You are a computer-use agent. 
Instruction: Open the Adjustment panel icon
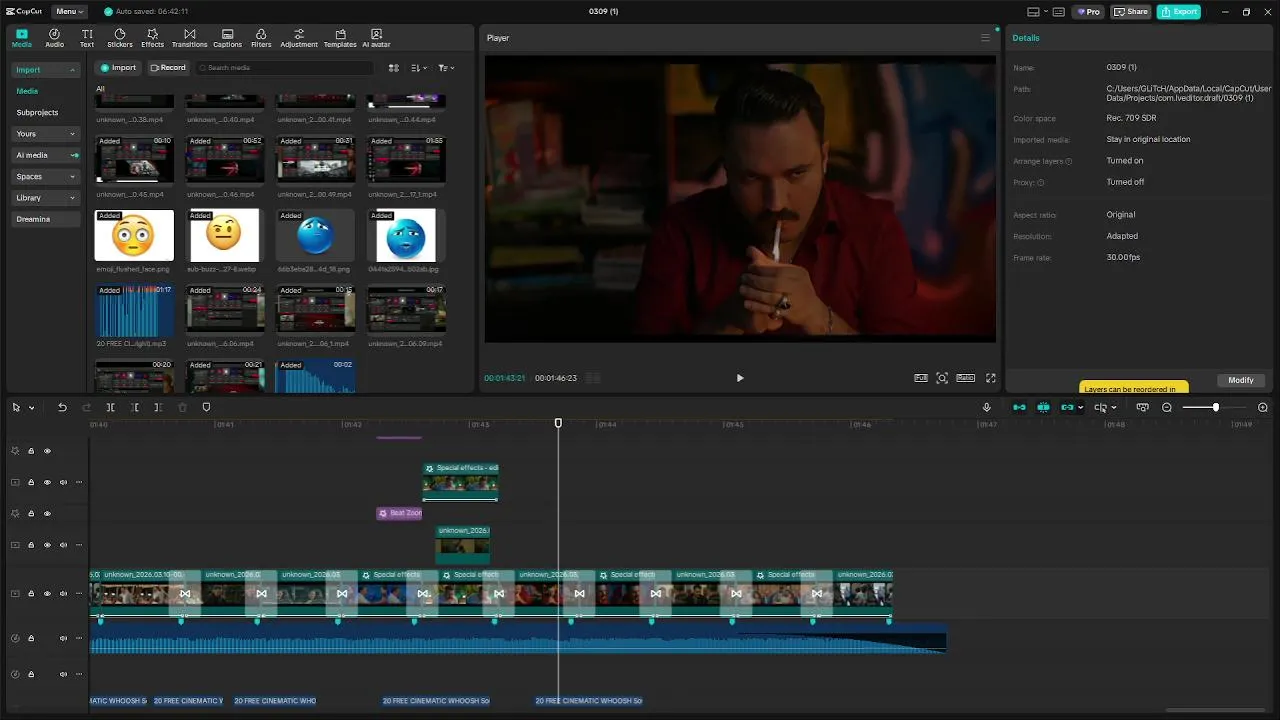[x=299, y=38]
